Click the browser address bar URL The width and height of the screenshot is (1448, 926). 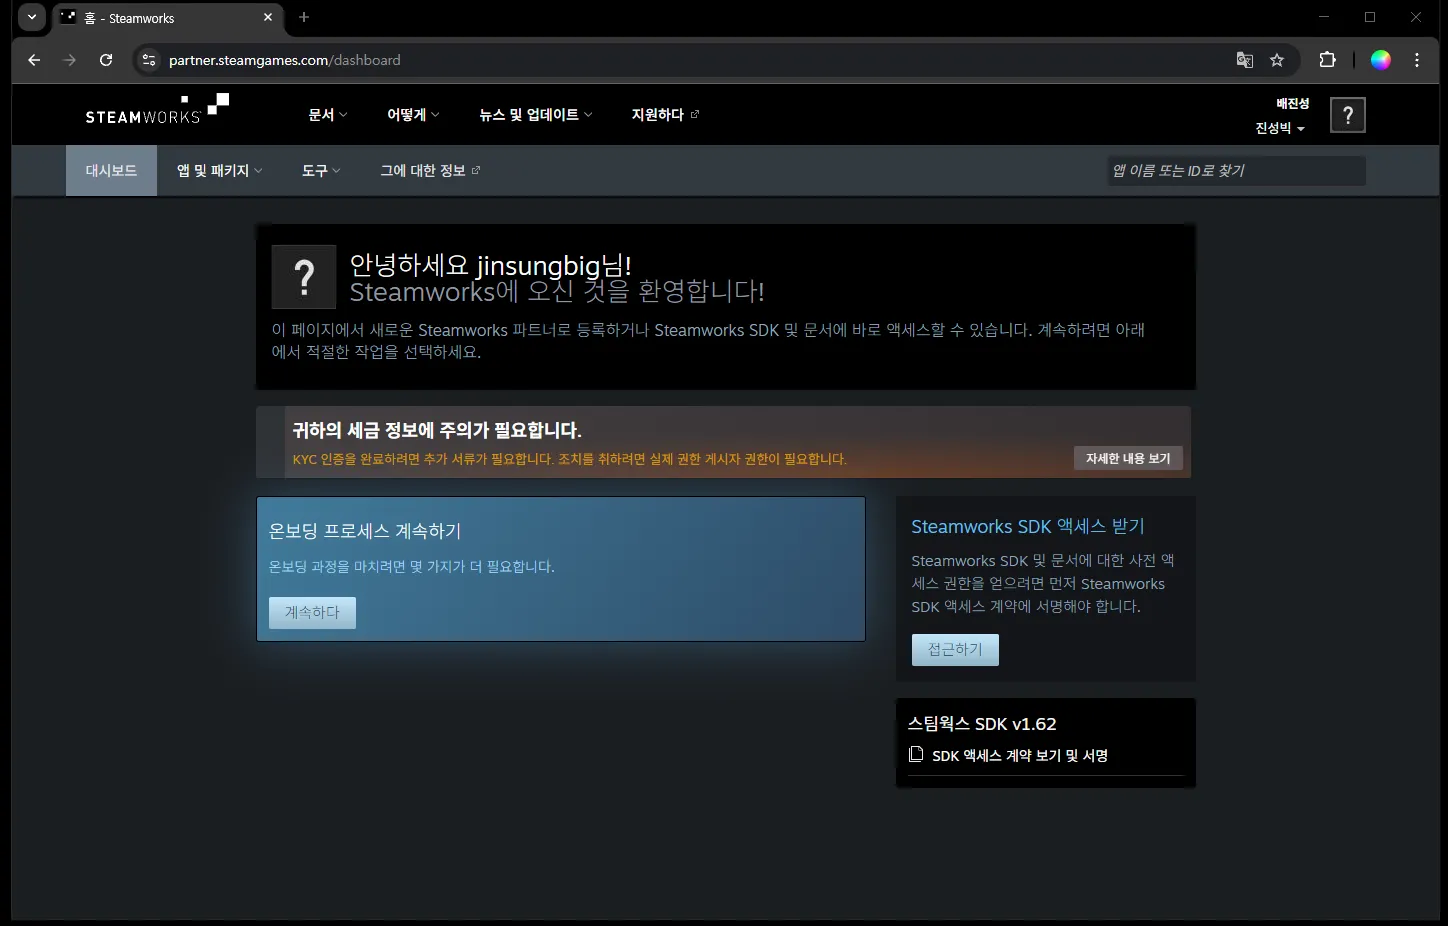click(x=285, y=60)
